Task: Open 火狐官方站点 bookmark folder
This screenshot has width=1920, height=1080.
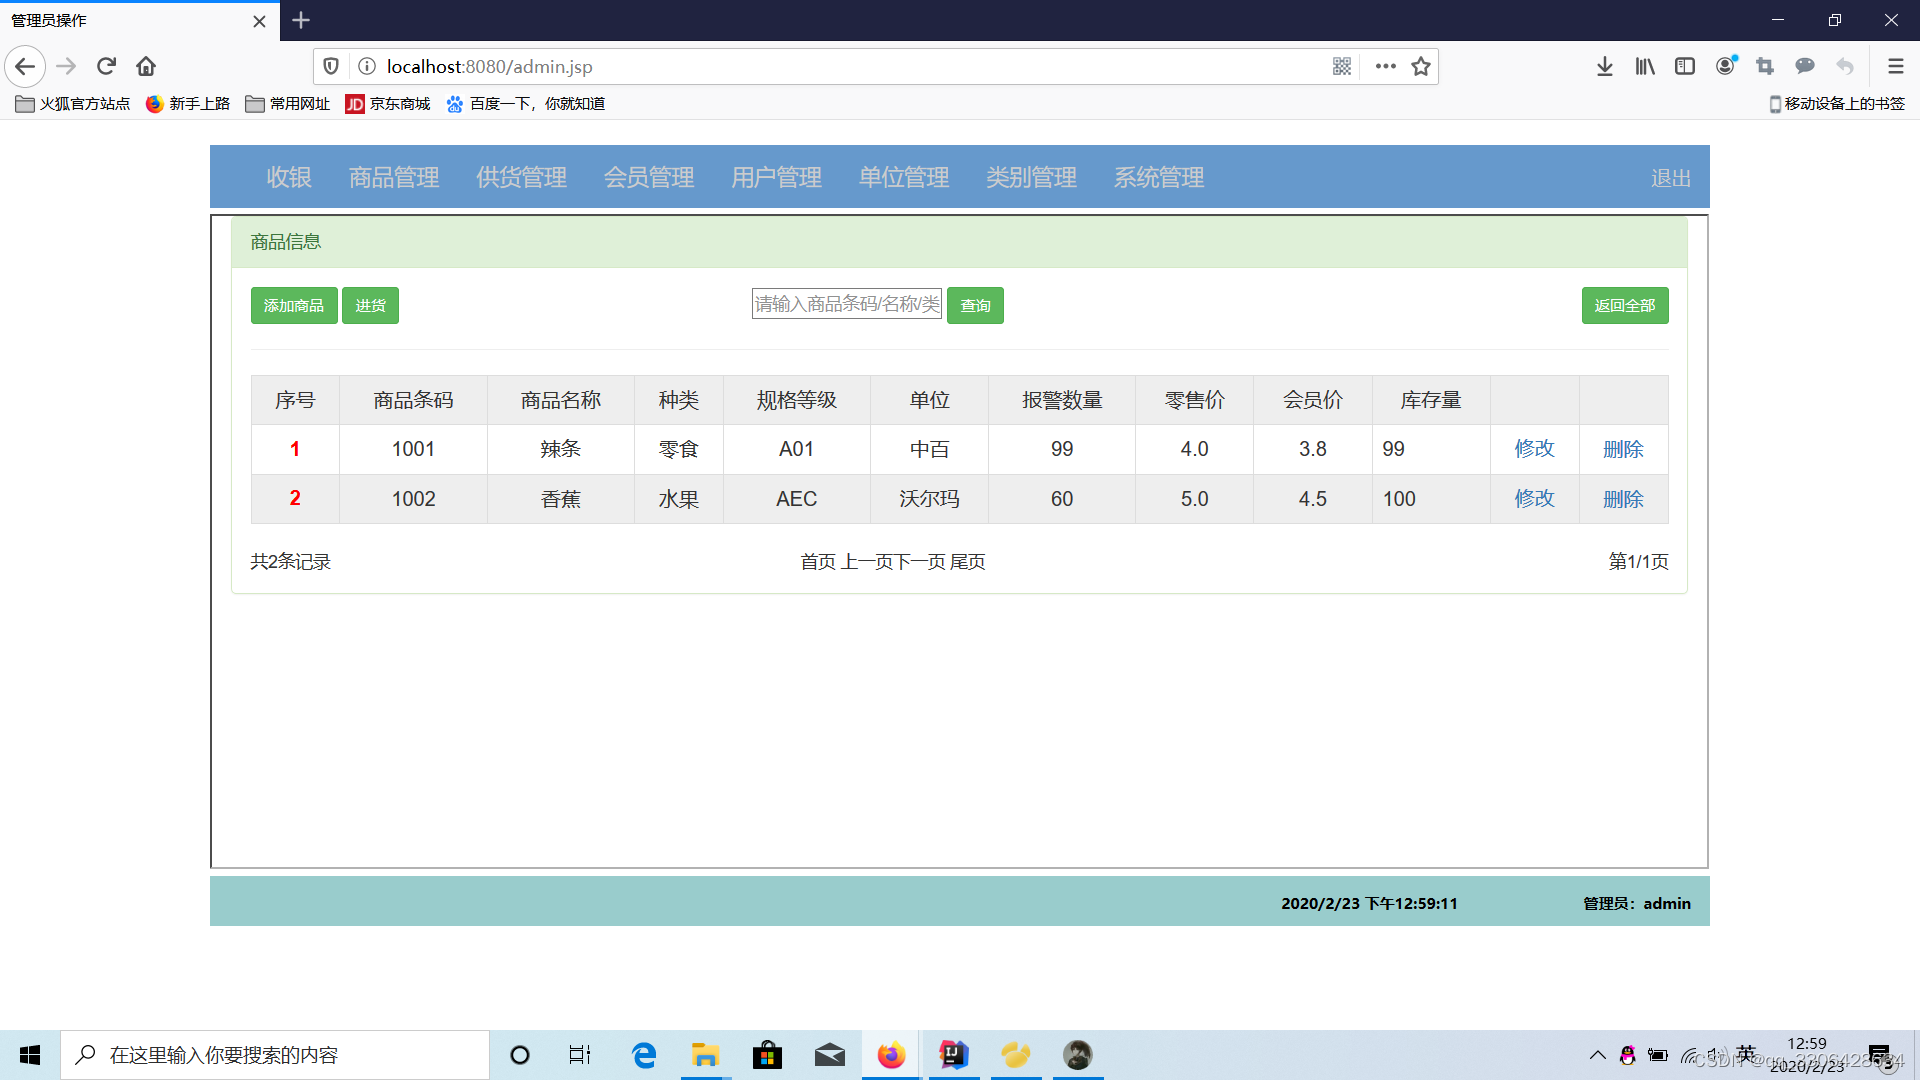Action: coord(73,104)
